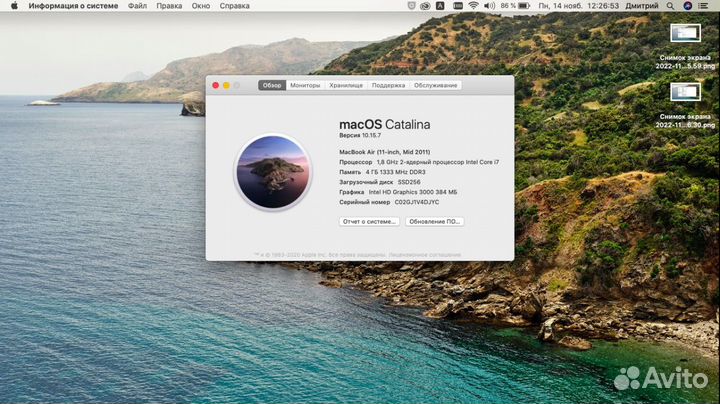Select the Снимок экрана 6.30.png desktop file

685,105
